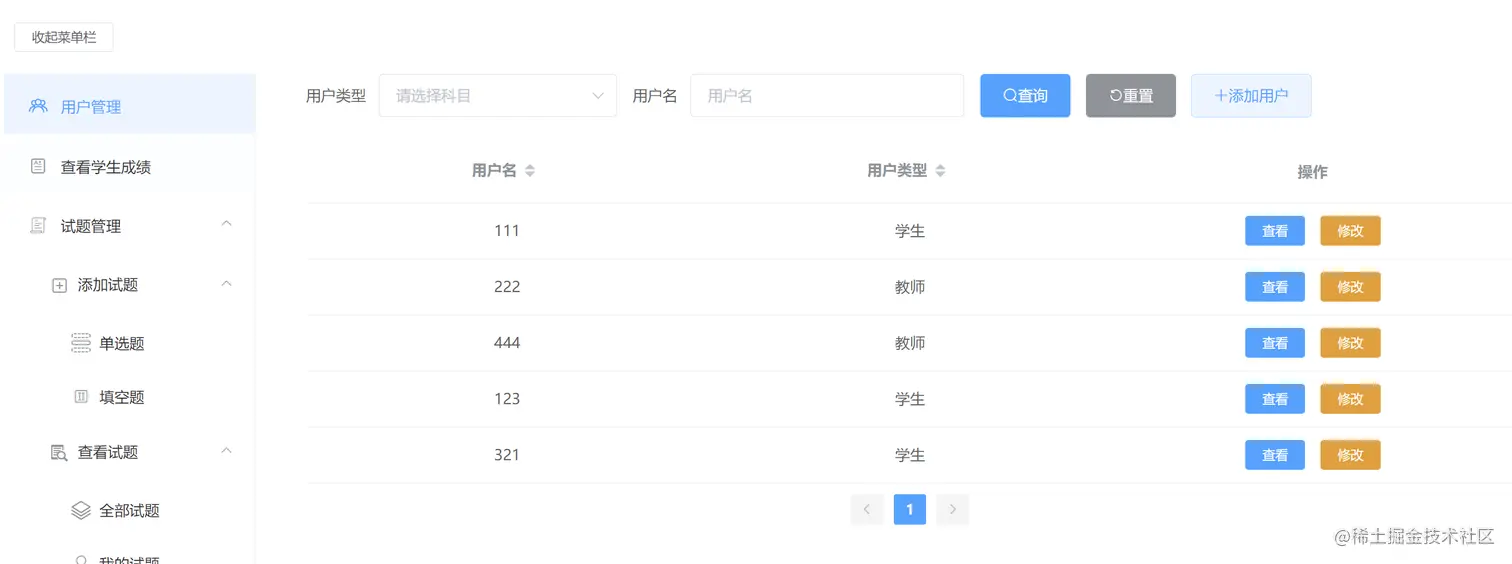Collapse the 查看试题 submenu chevron

coord(227,451)
